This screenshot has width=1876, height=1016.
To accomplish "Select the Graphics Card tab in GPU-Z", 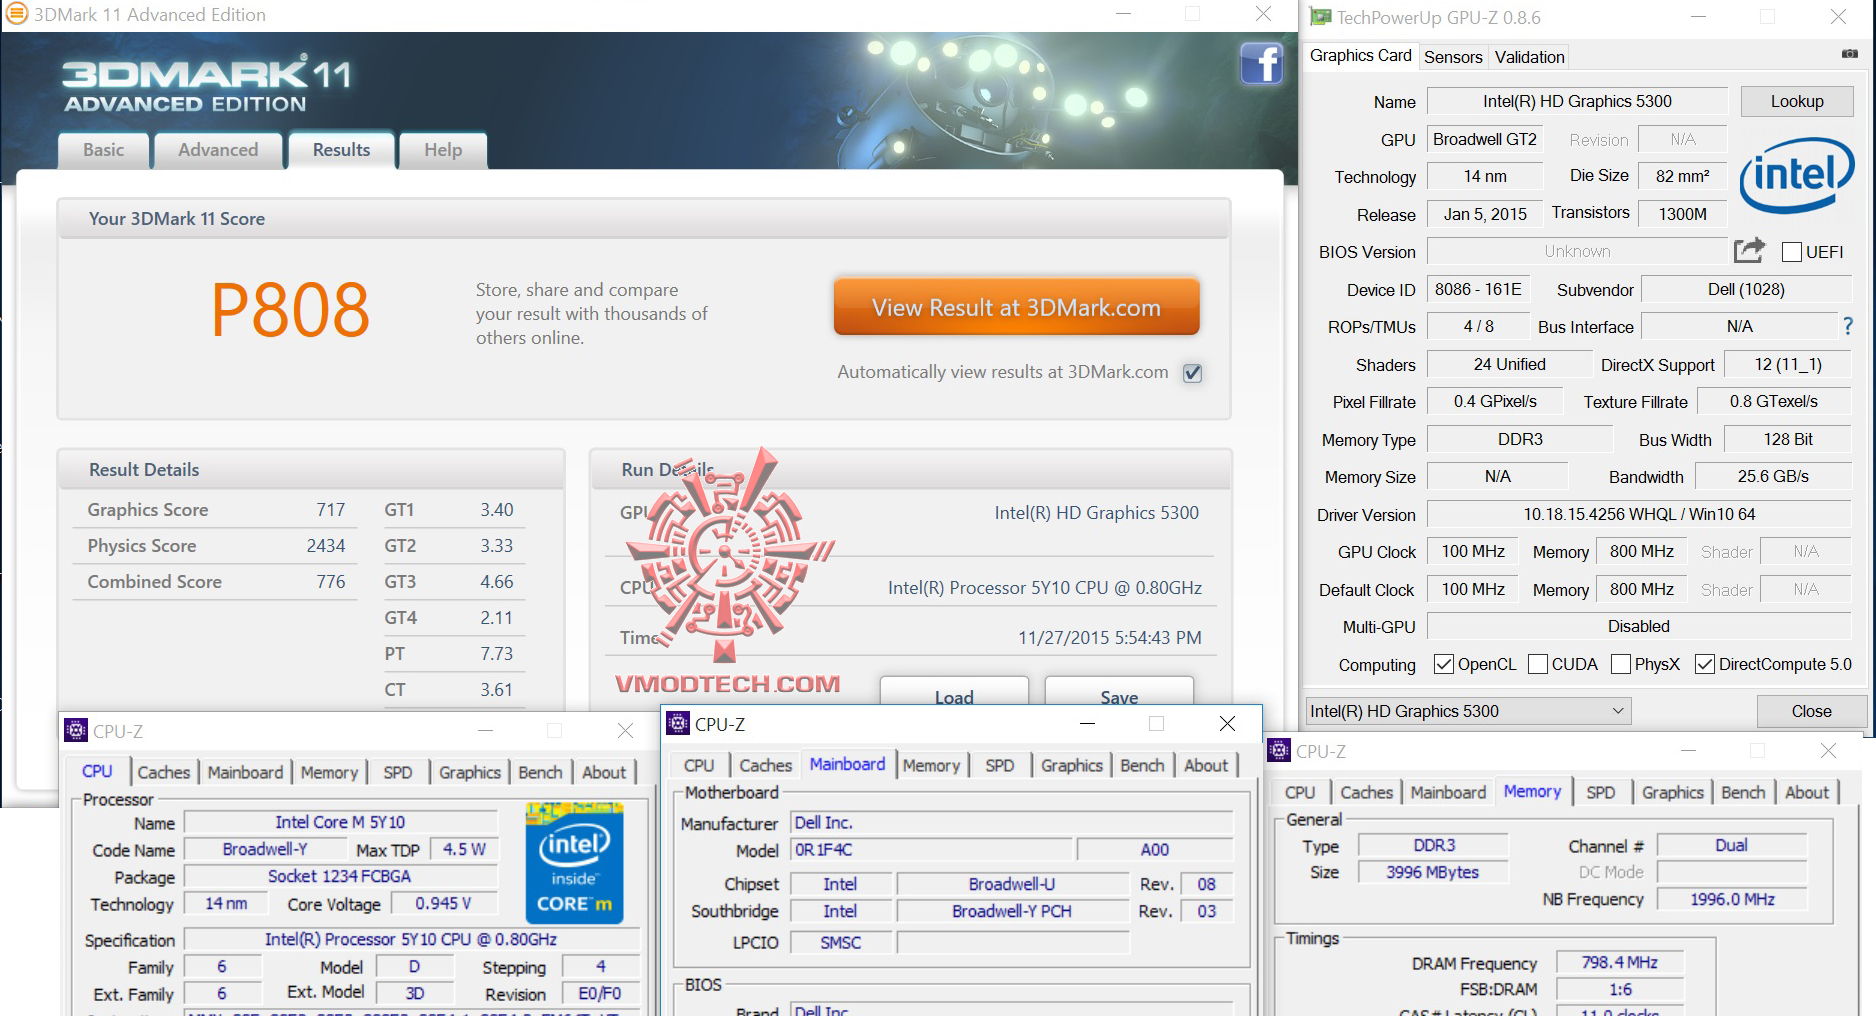I will (1361, 56).
